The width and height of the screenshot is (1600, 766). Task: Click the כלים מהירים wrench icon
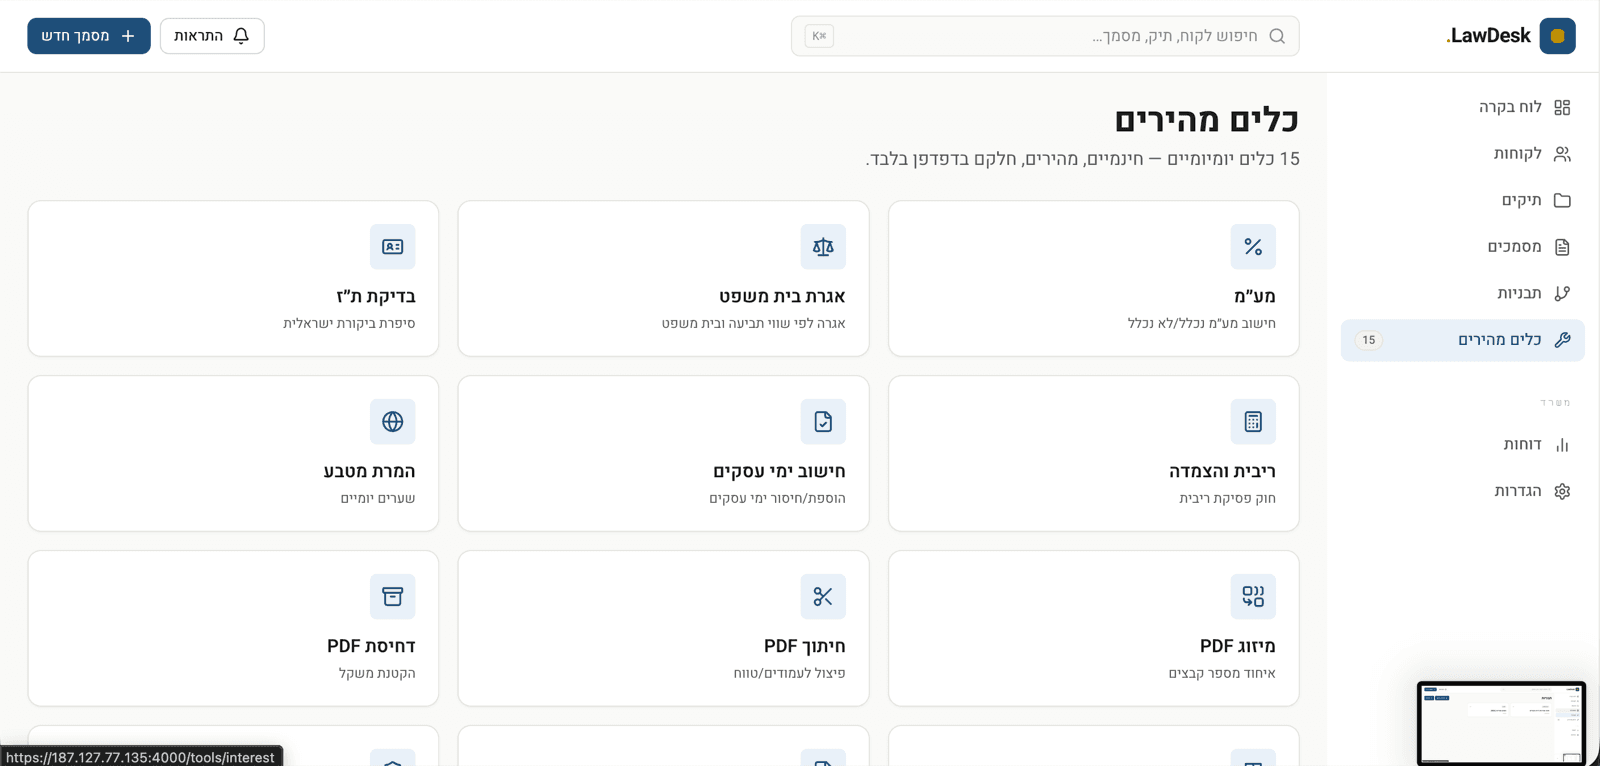(1562, 340)
